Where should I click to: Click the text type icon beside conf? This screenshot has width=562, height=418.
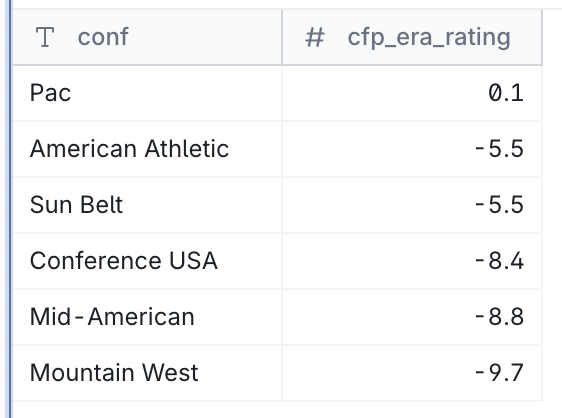pos(45,37)
